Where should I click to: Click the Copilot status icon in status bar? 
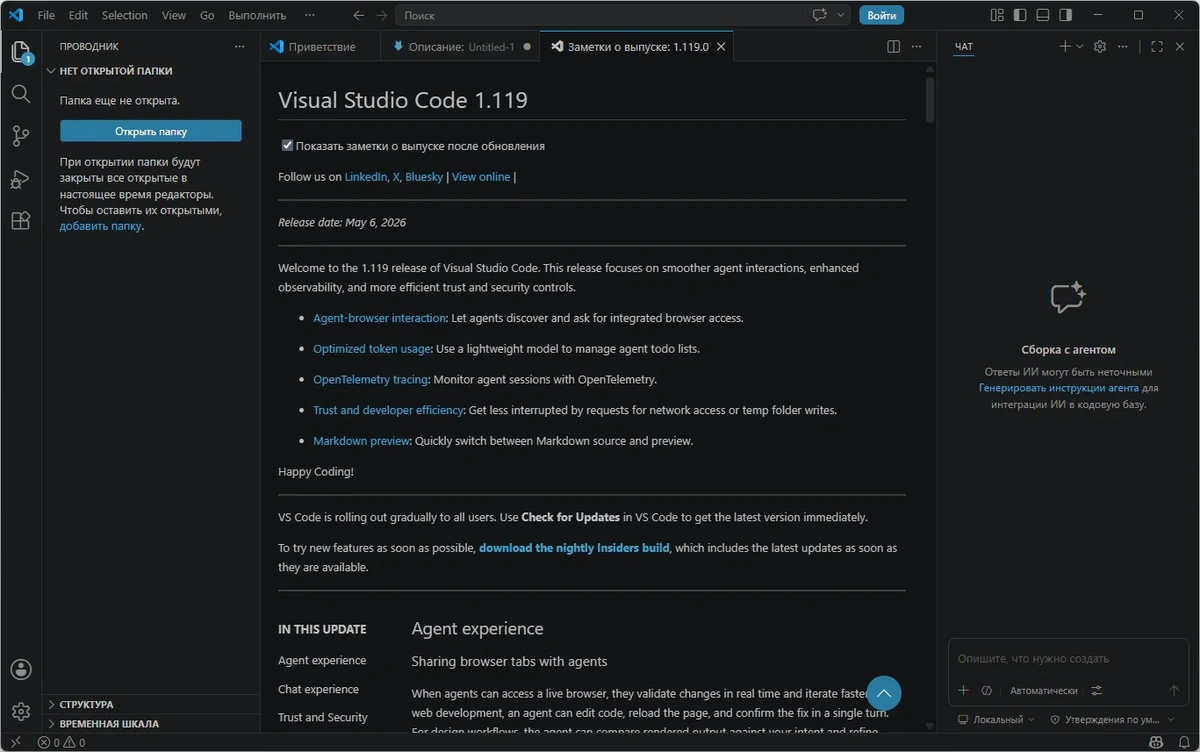(x=1157, y=742)
